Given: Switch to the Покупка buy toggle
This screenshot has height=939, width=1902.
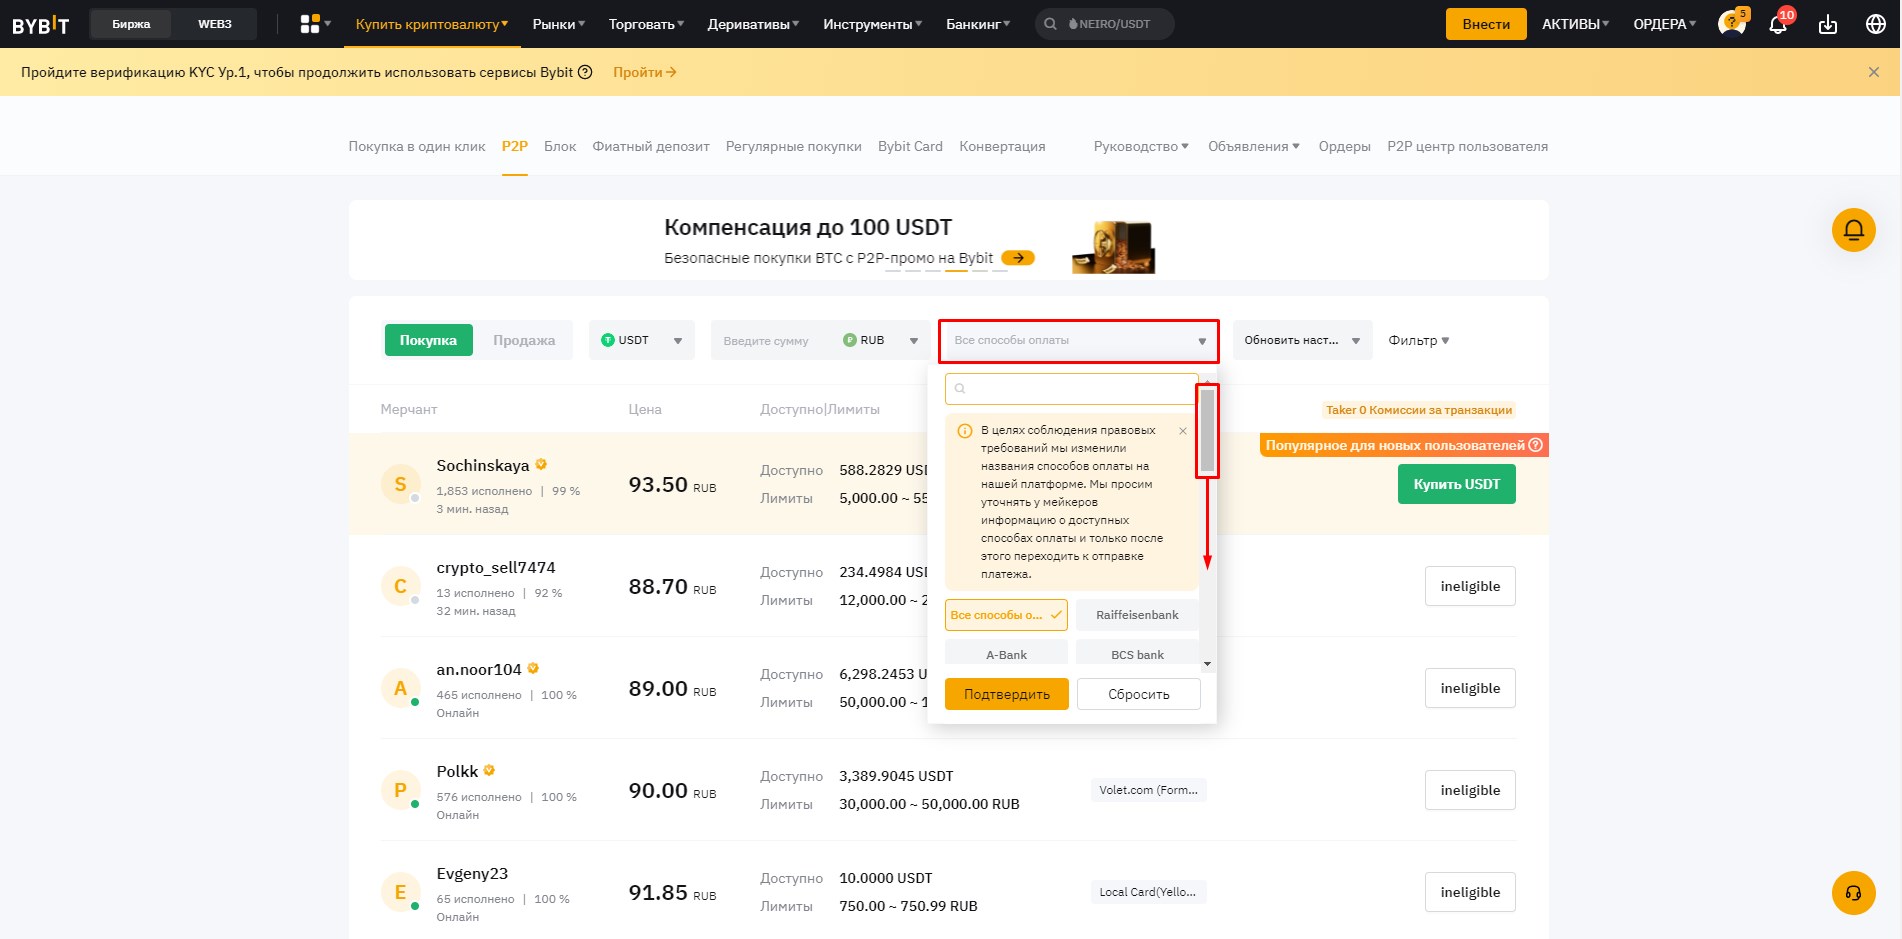Looking at the screenshot, I should click(428, 340).
